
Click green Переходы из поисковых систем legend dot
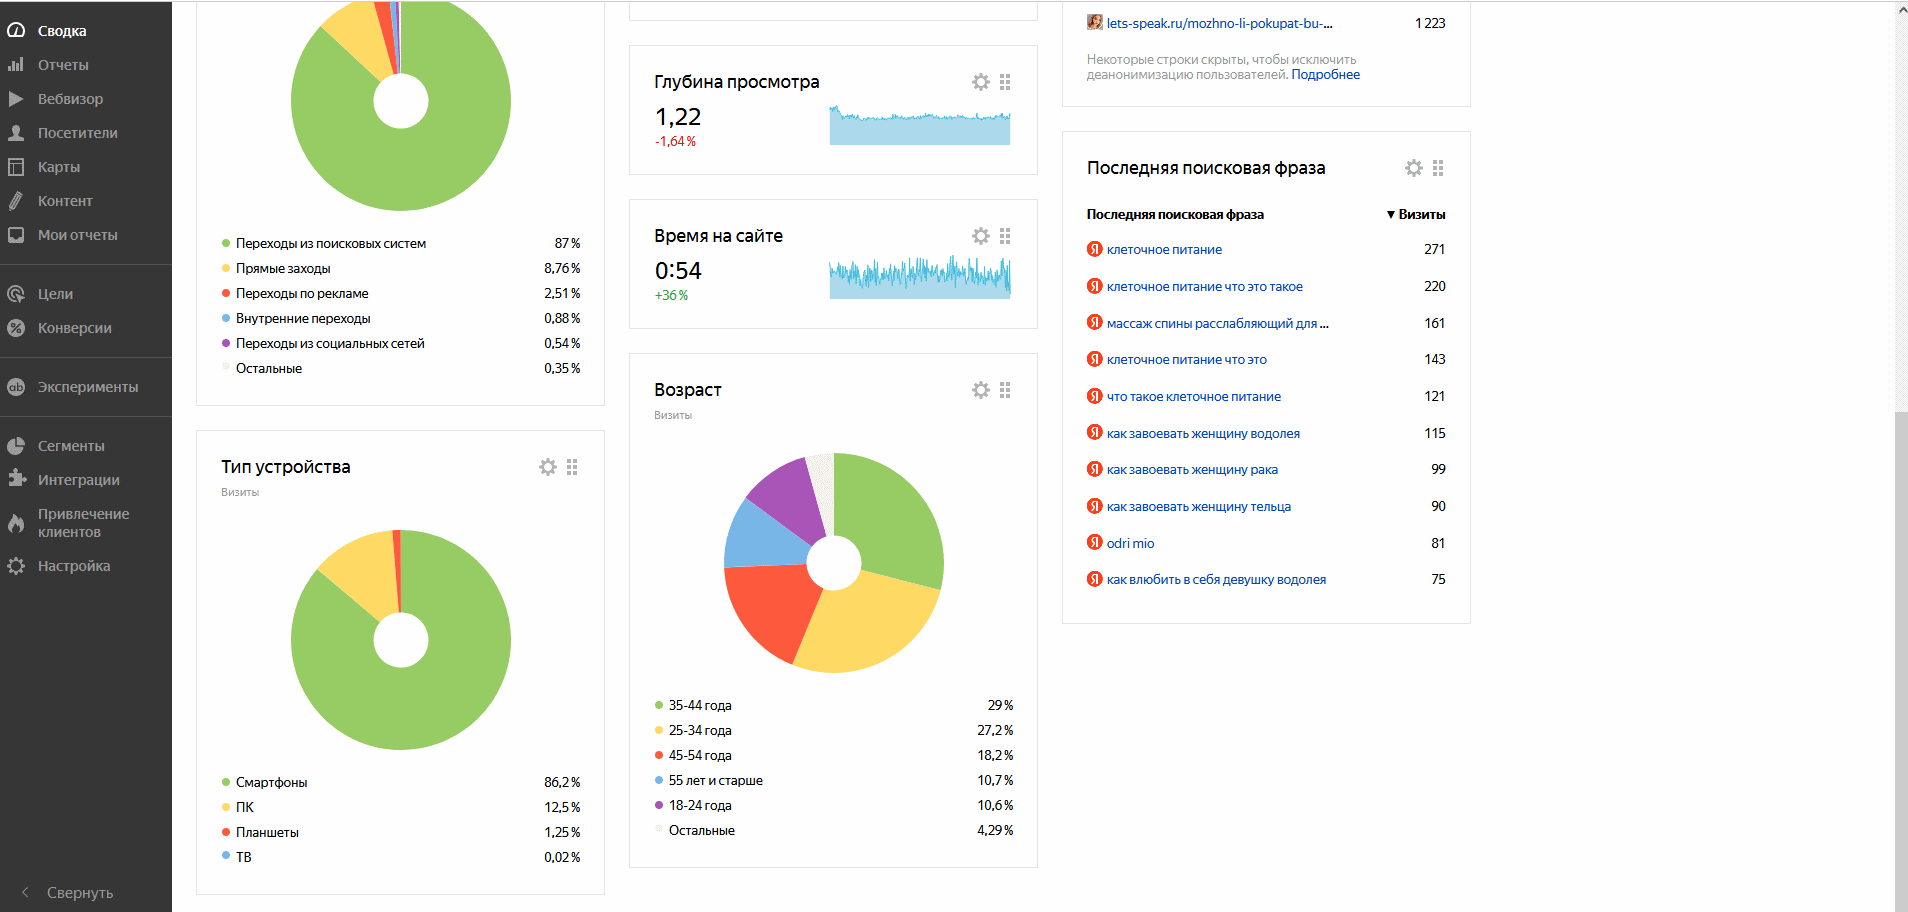pyautogui.click(x=226, y=243)
